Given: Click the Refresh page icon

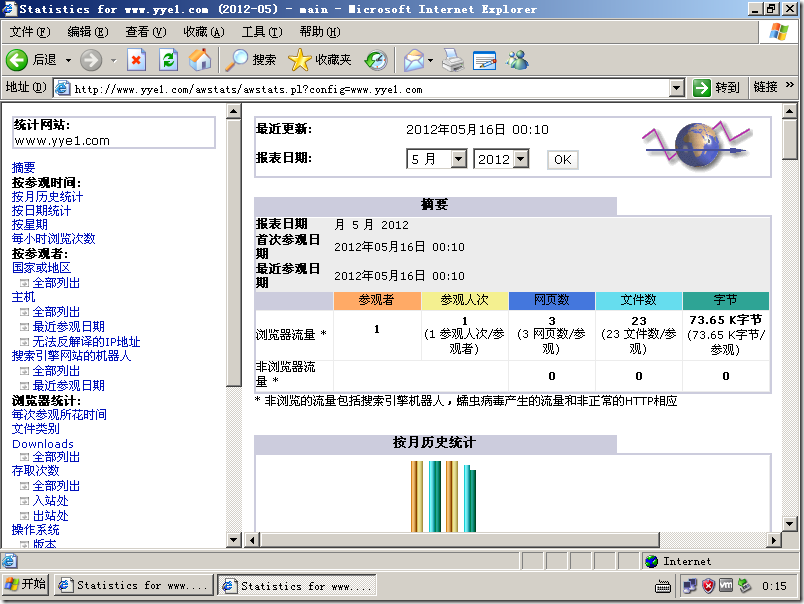Looking at the screenshot, I should click(168, 61).
